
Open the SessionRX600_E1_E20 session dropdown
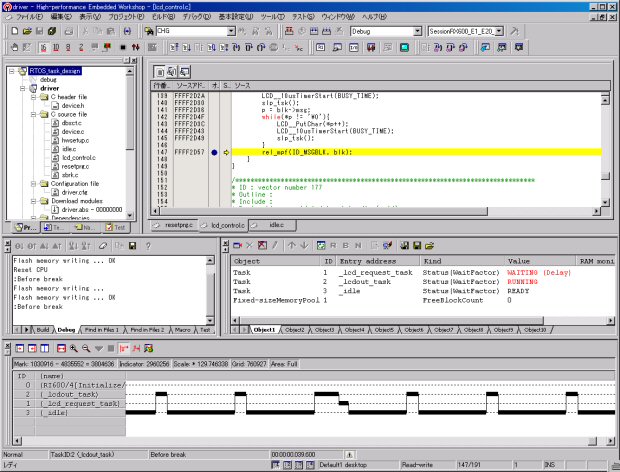[x=499, y=31]
